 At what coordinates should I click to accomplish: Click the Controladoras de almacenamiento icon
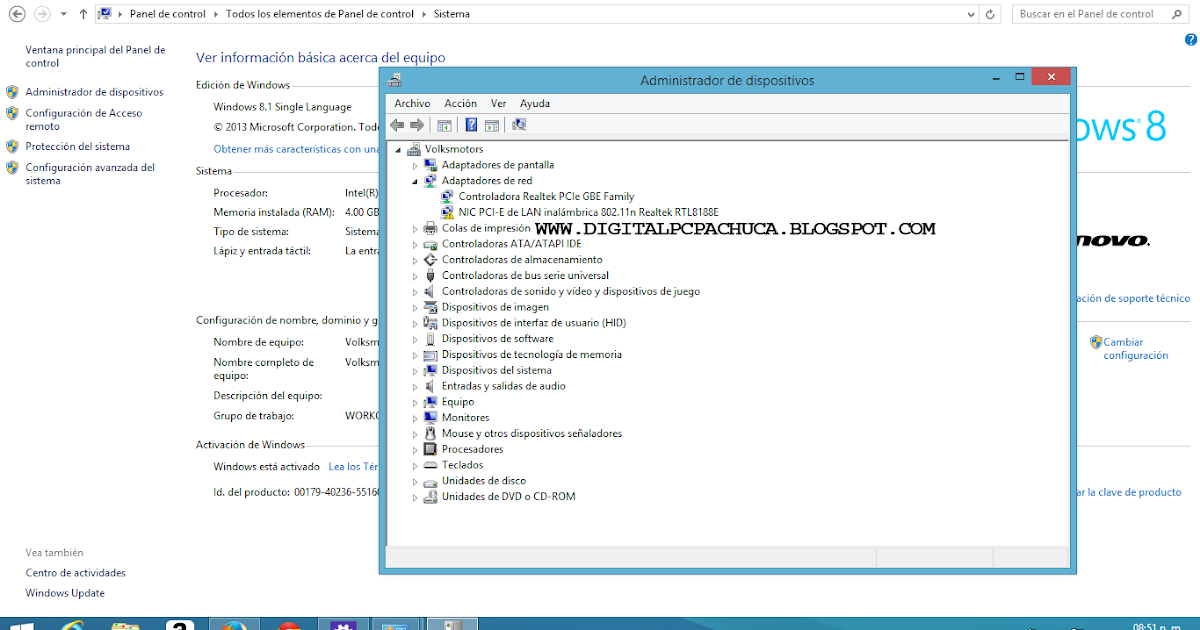click(x=431, y=260)
